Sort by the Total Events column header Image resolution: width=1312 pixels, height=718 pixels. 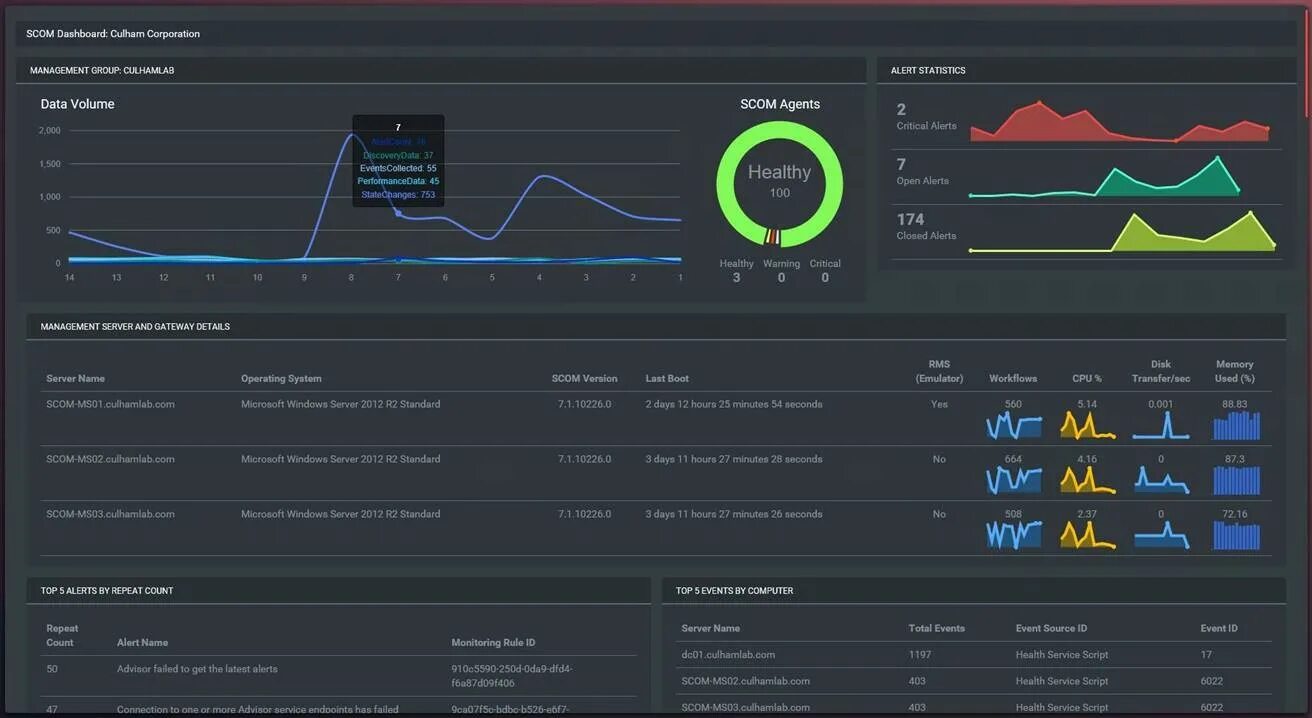937,629
